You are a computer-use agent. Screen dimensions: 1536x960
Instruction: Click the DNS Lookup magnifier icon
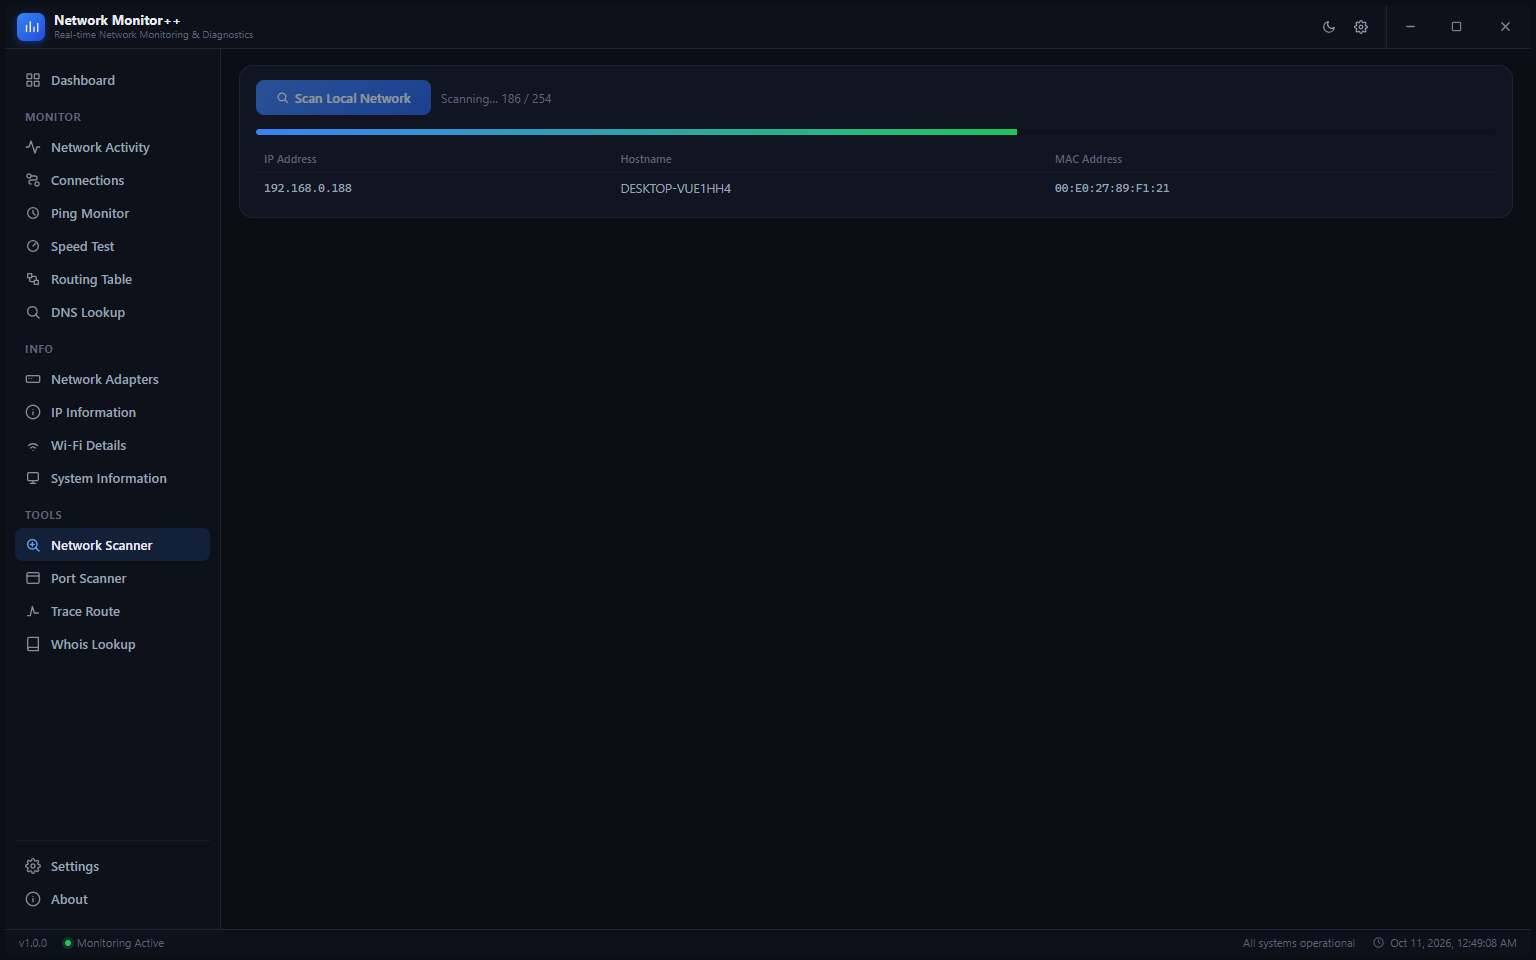[x=33, y=312]
